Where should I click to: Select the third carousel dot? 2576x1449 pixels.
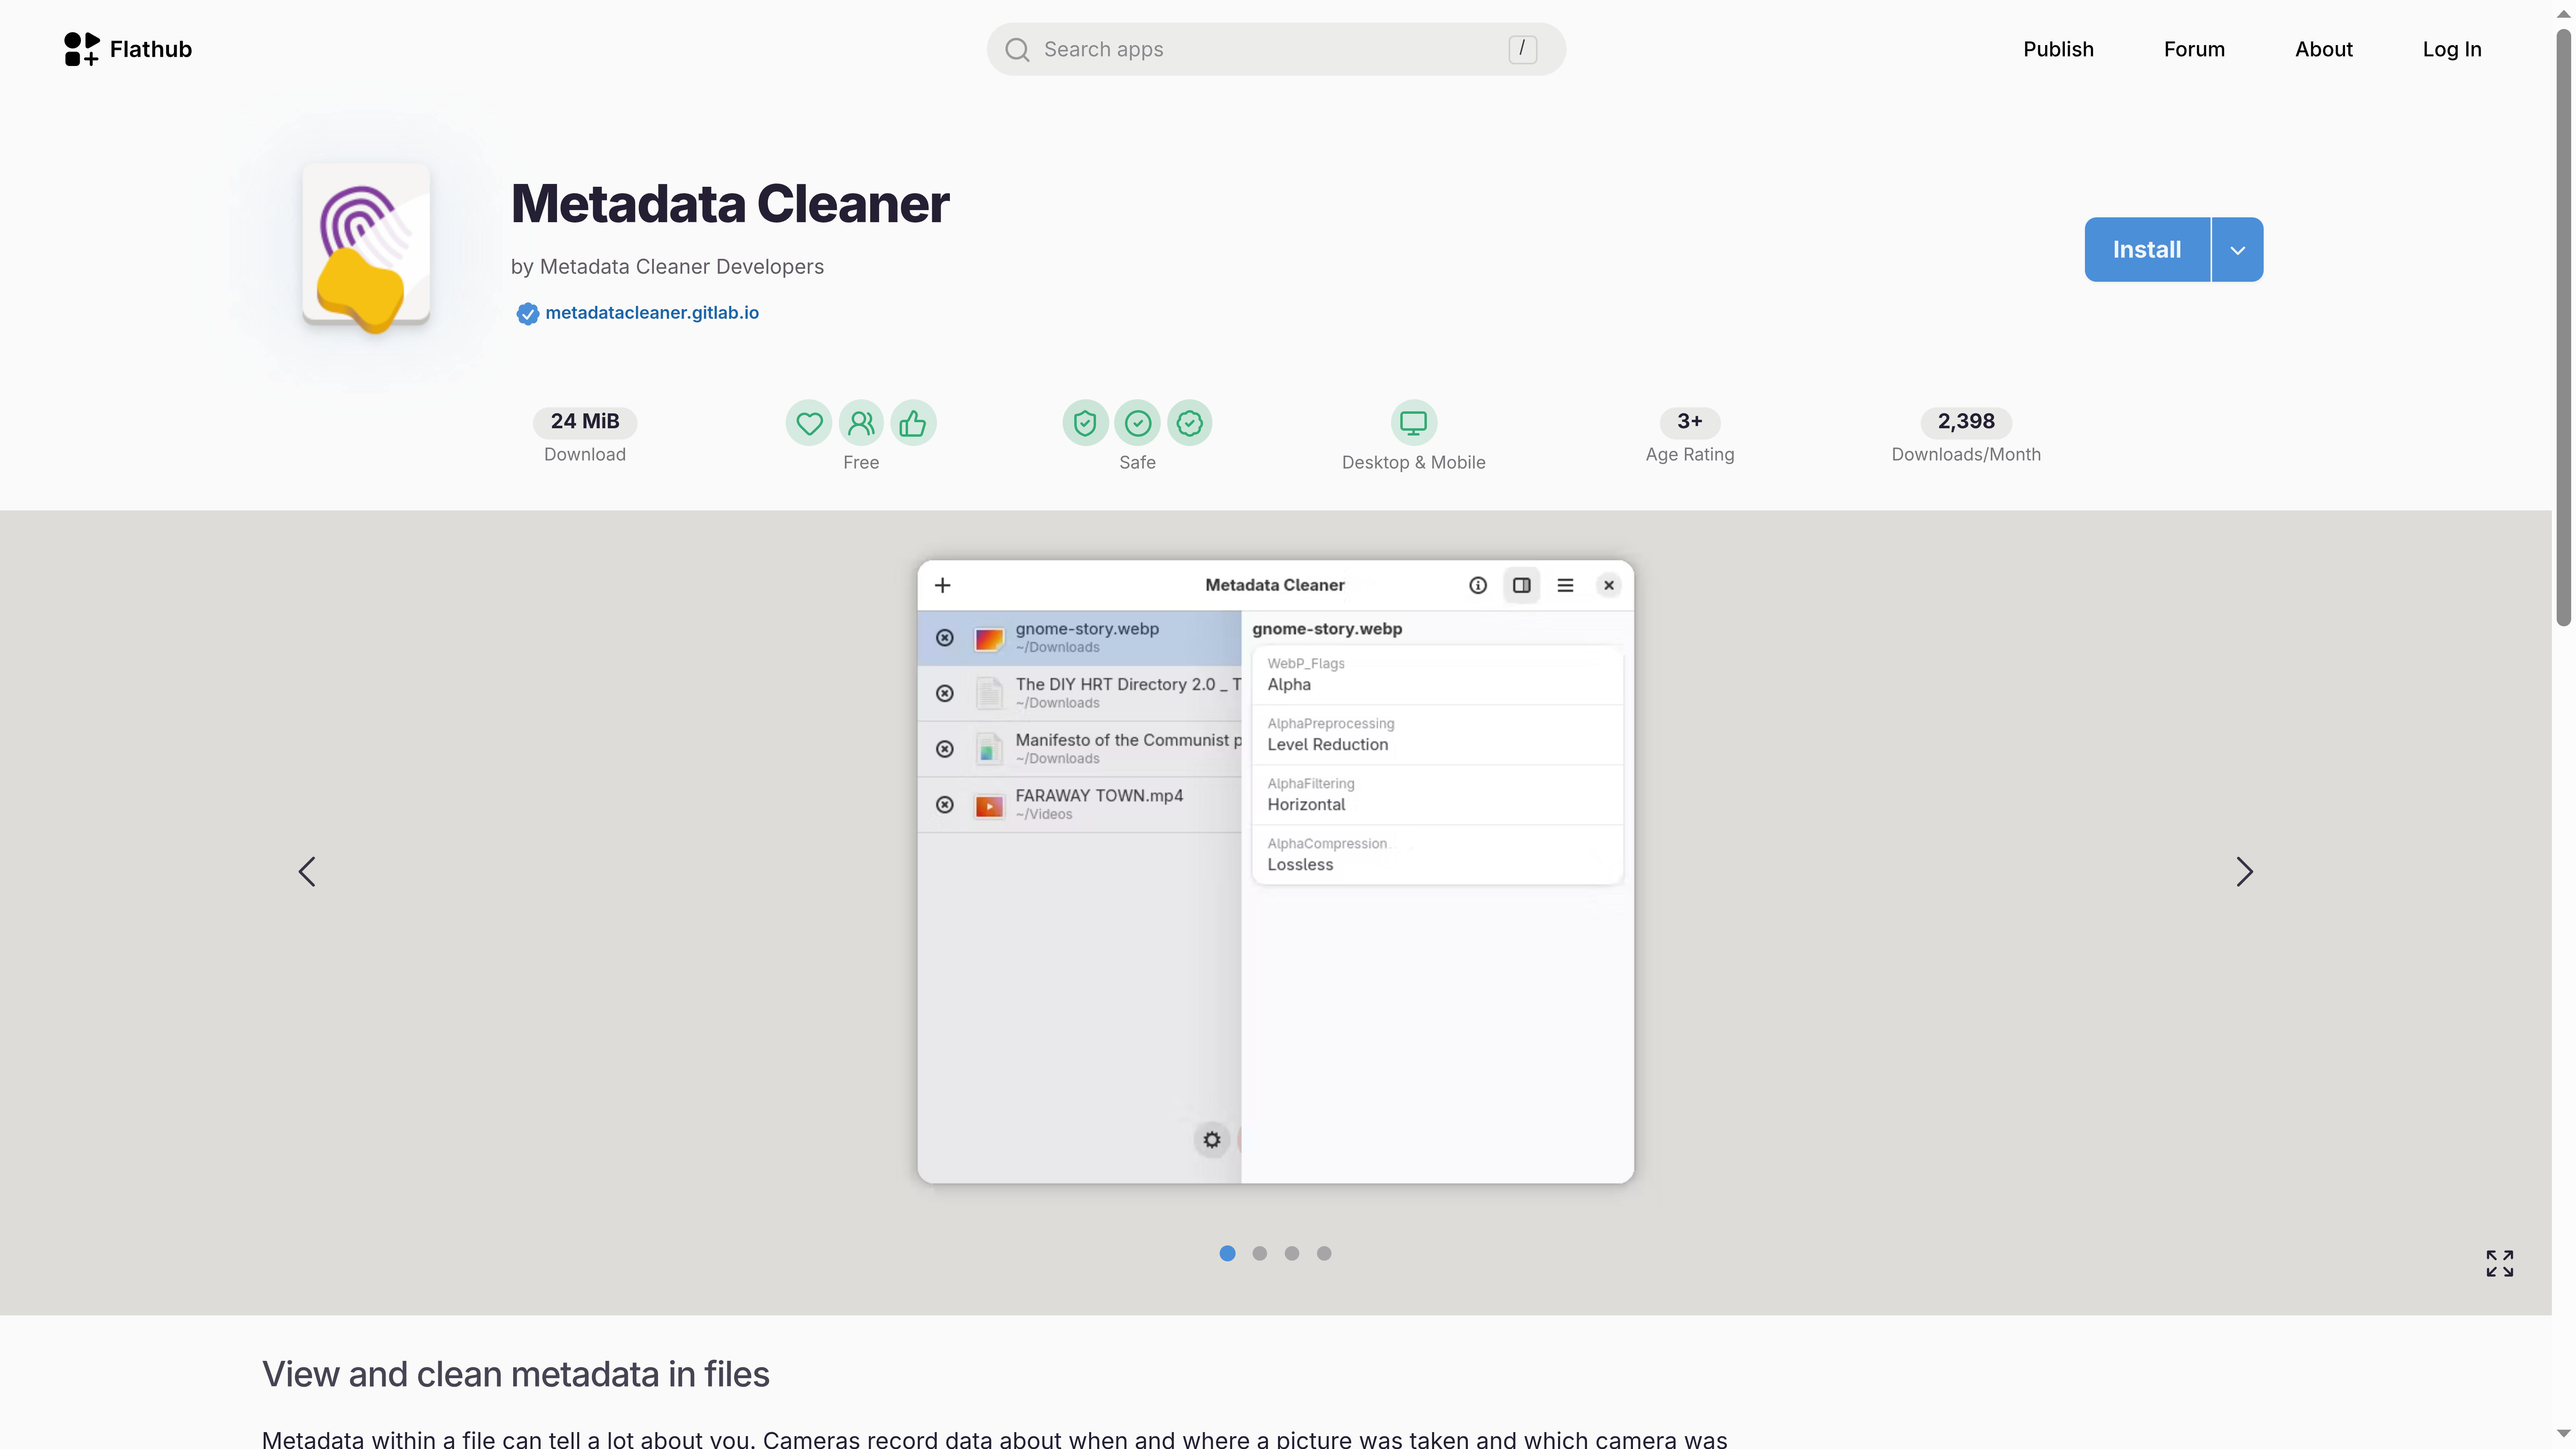(1292, 1253)
